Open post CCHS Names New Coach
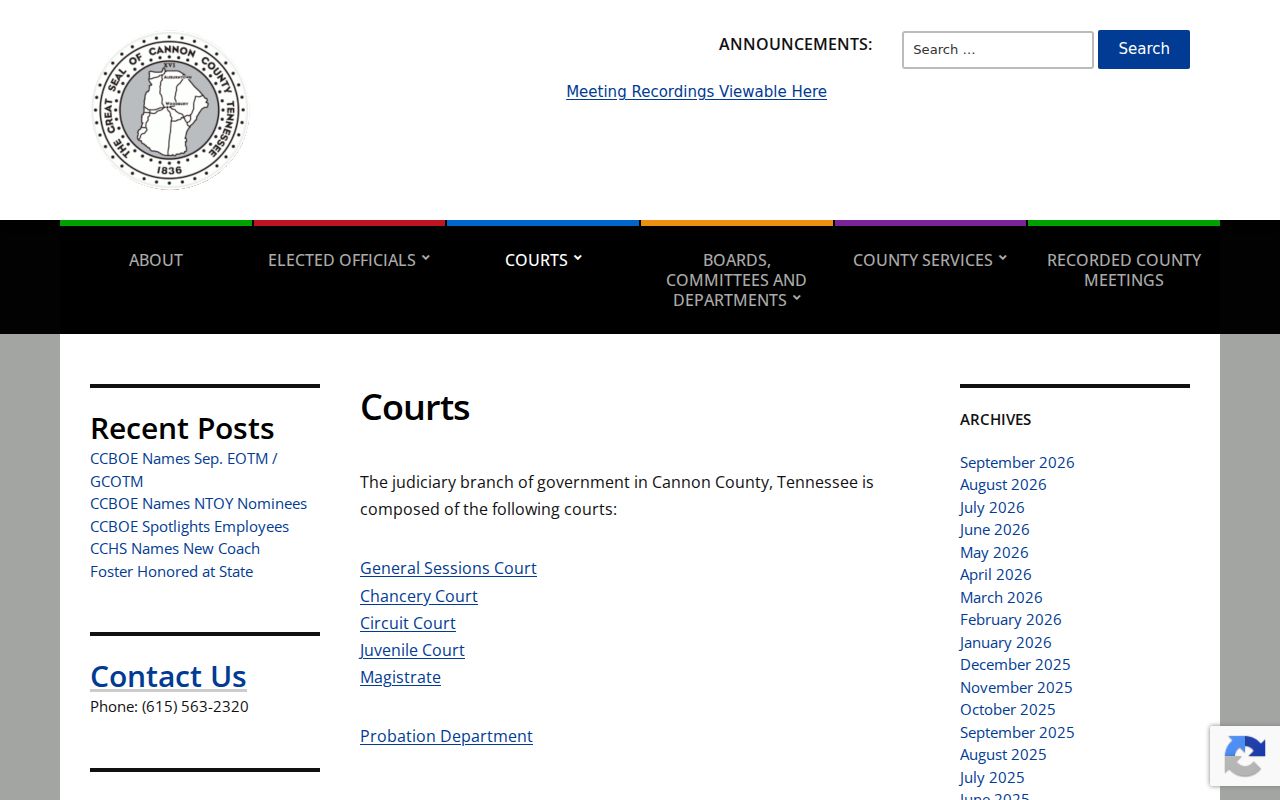Viewport: 1280px width, 800px height. click(x=175, y=549)
